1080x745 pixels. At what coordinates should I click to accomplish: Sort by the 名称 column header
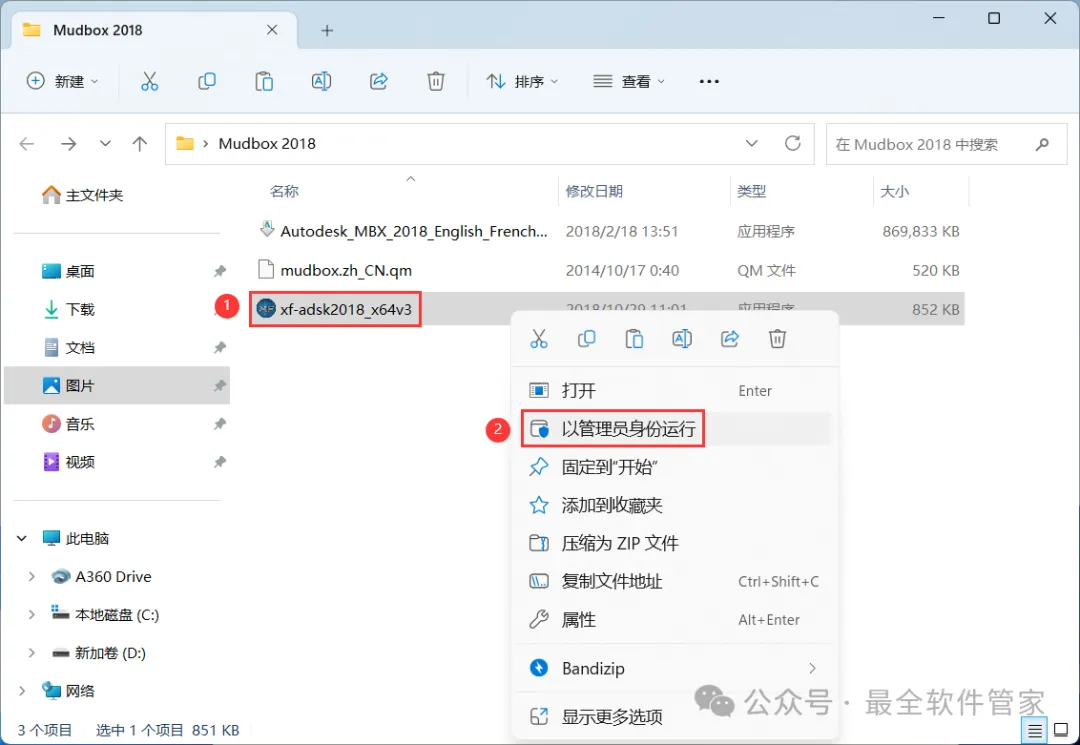(284, 191)
